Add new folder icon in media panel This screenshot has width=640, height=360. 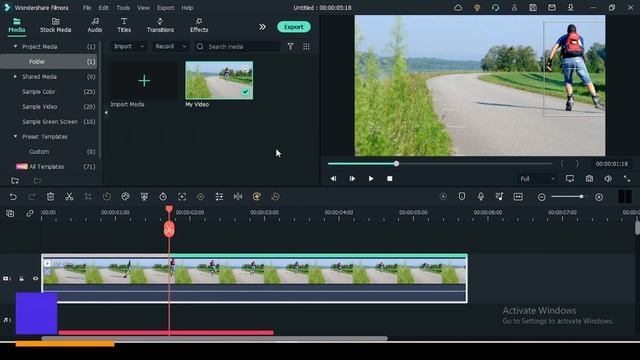pos(15,180)
